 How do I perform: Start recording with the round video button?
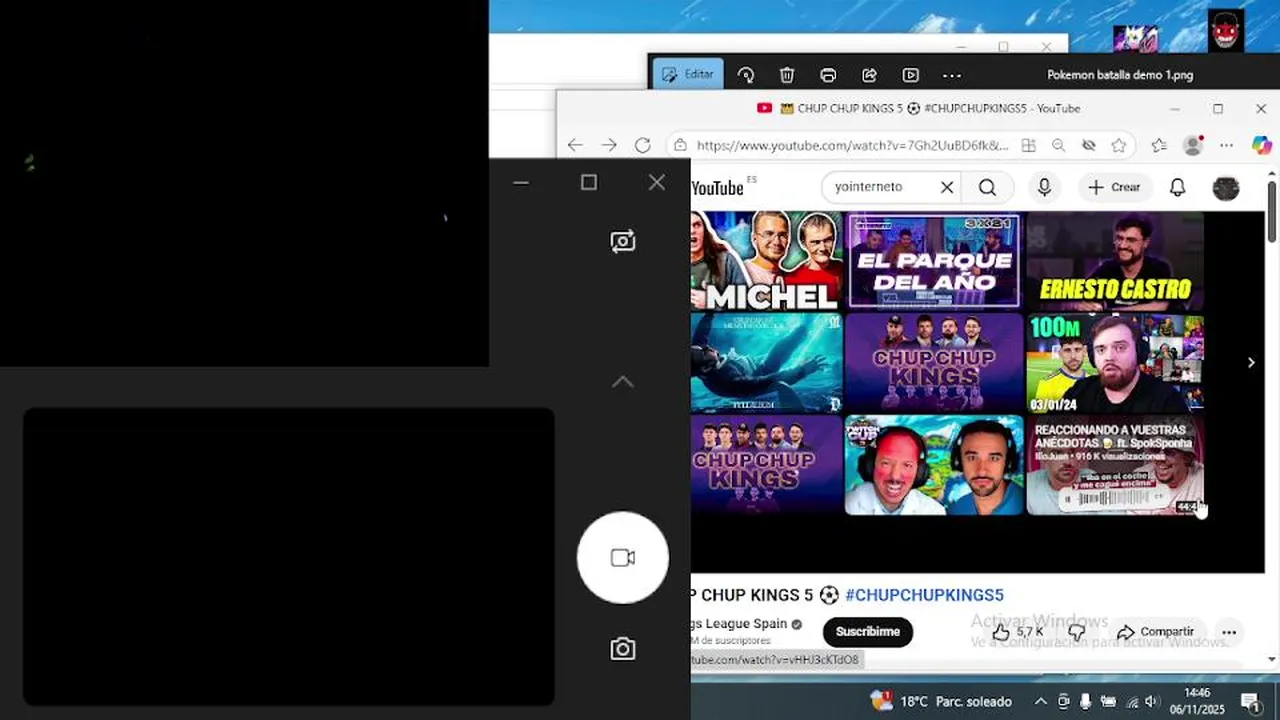point(623,558)
